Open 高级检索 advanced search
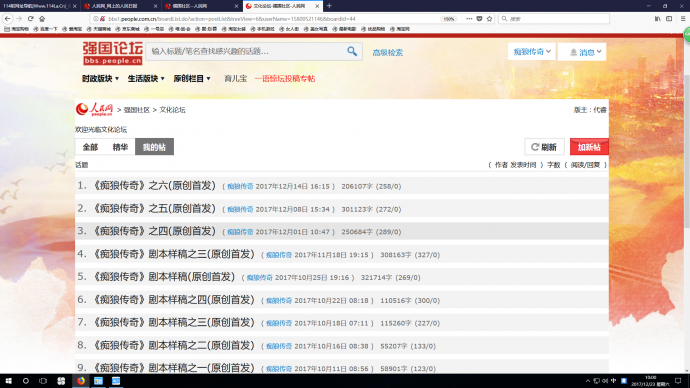Viewport: 690px width, 388px height. [x=388, y=52]
